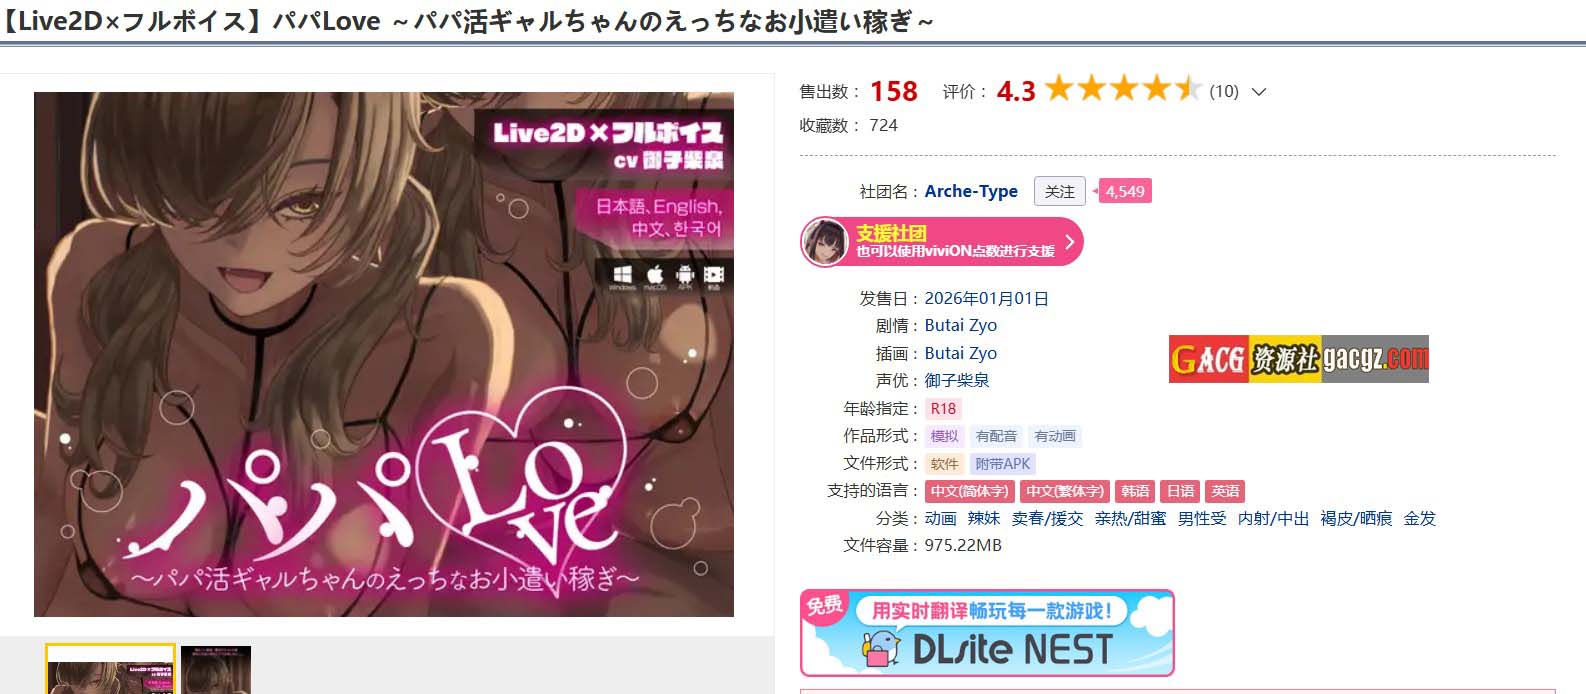This screenshot has width=1586, height=694.
Task: Click the 4,549 follower count badge
Action: click(1124, 191)
